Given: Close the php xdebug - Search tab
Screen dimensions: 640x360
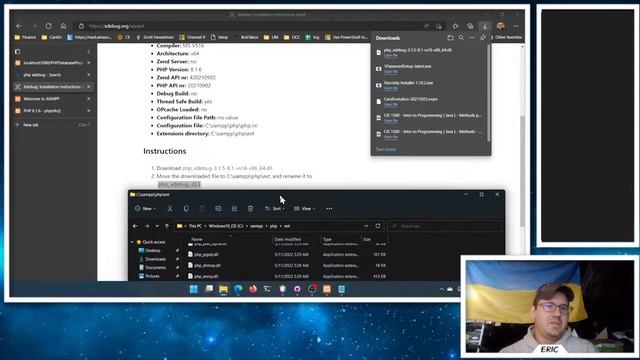Looking at the screenshot, I should 89,75.
